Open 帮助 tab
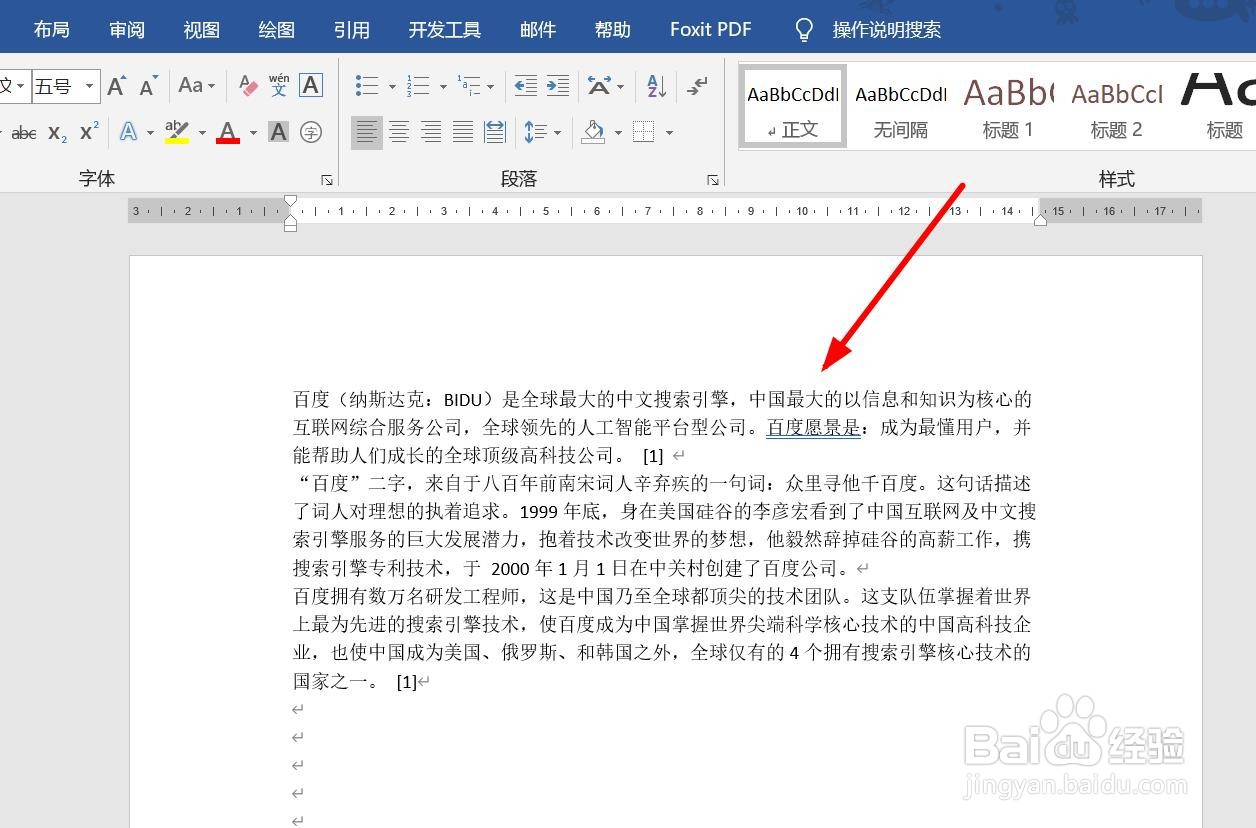1256x828 pixels. click(613, 29)
